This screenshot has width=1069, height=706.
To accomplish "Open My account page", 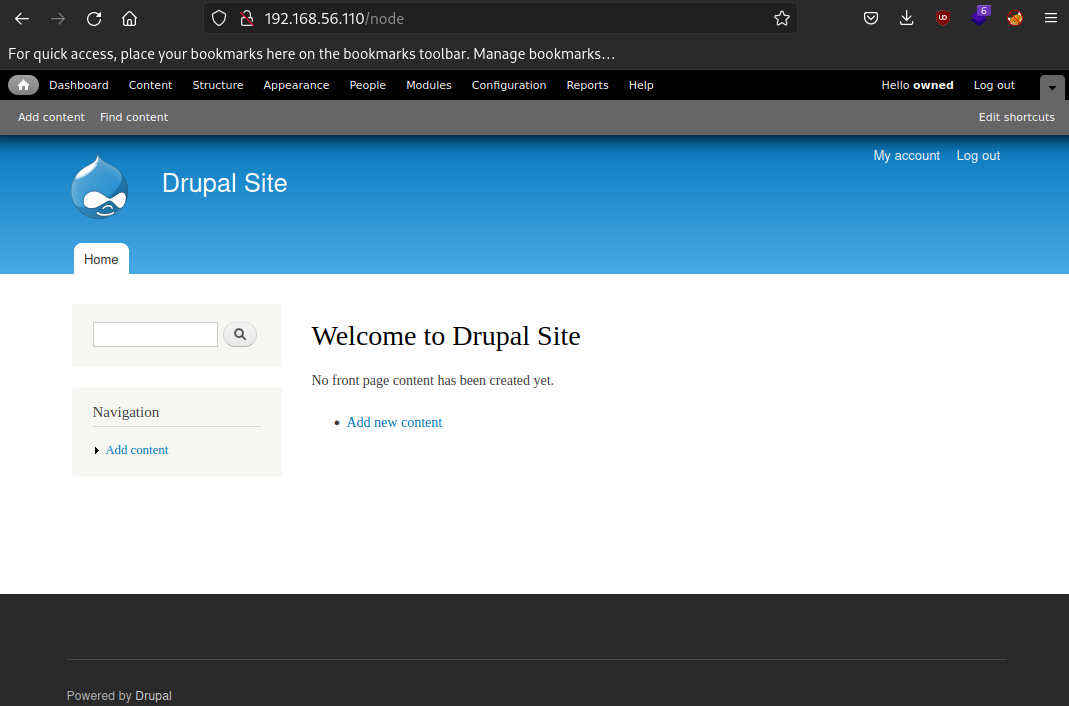I will coord(906,155).
